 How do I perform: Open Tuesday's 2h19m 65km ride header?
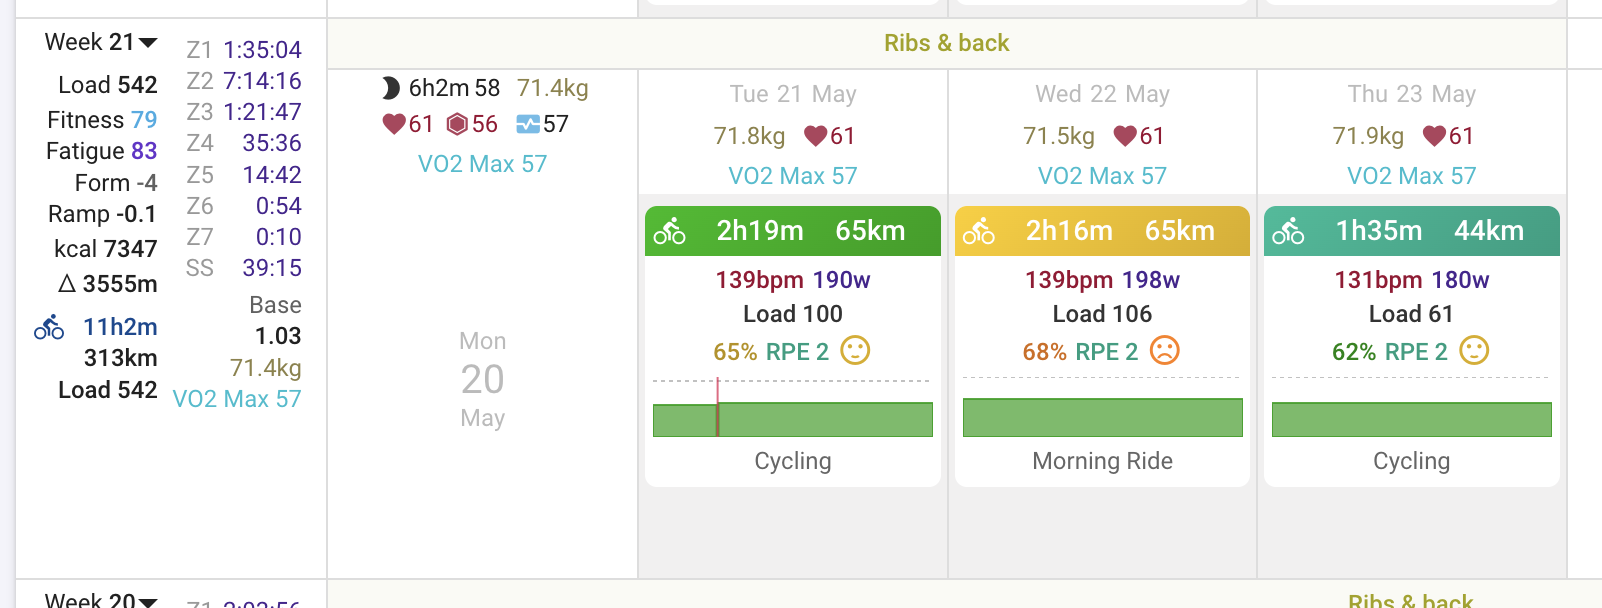click(x=793, y=231)
